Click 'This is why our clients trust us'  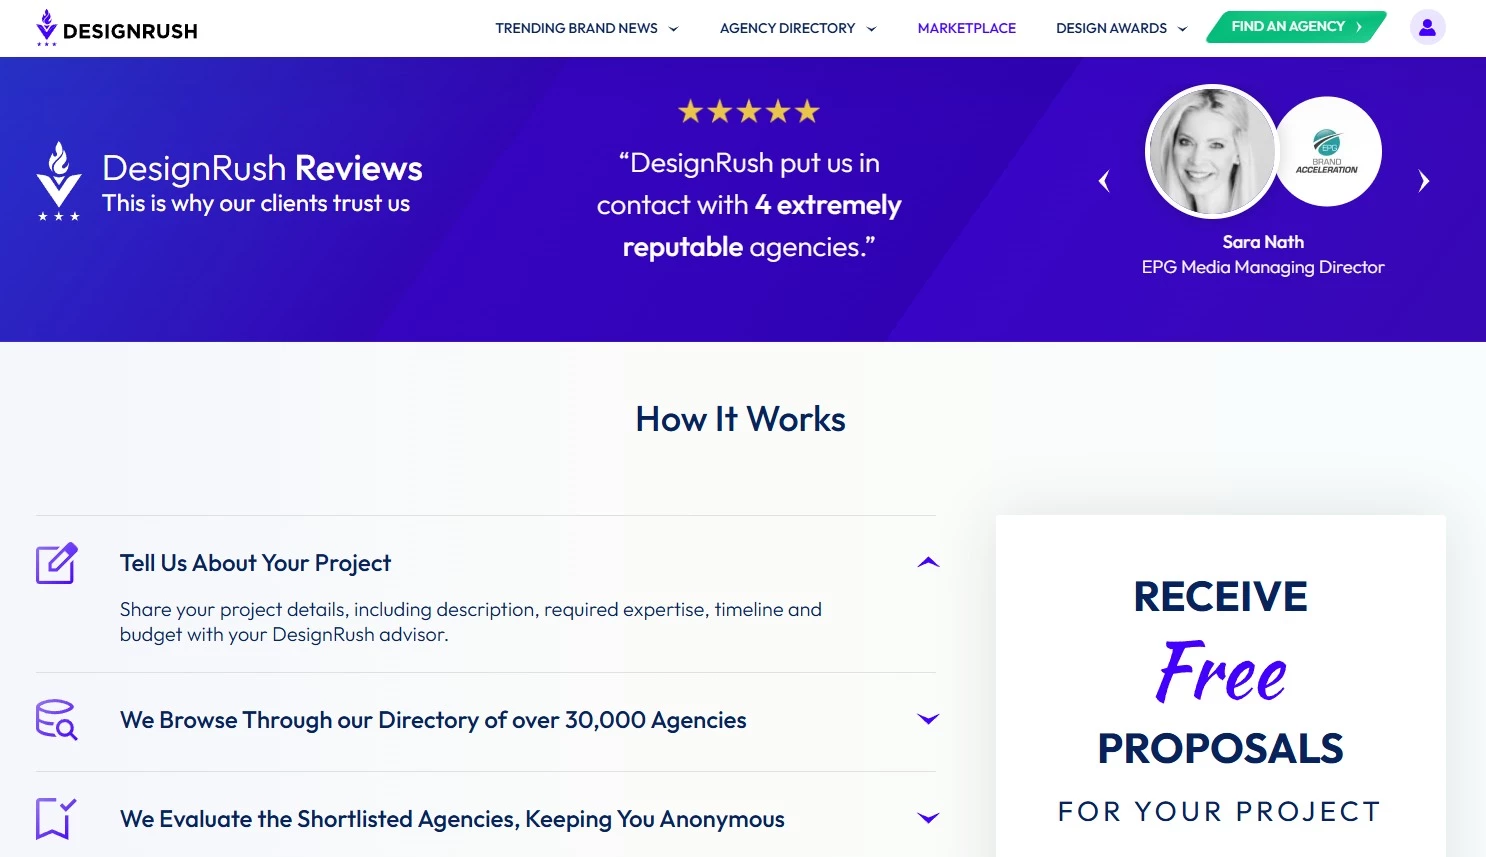pyautogui.click(x=256, y=203)
